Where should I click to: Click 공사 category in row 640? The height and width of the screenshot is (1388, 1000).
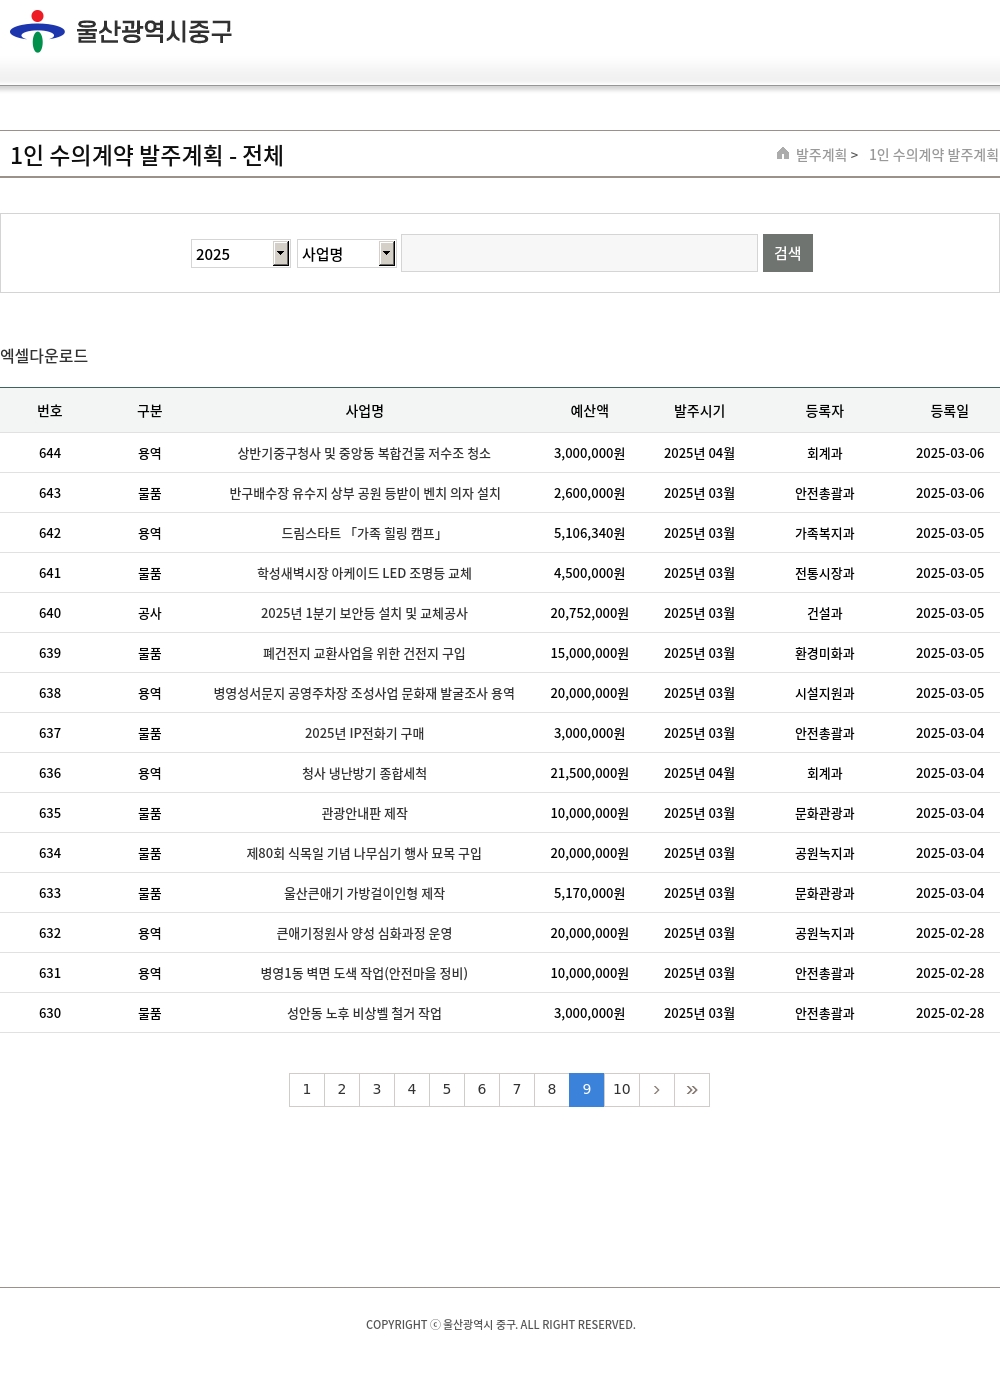[x=150, y=613]
